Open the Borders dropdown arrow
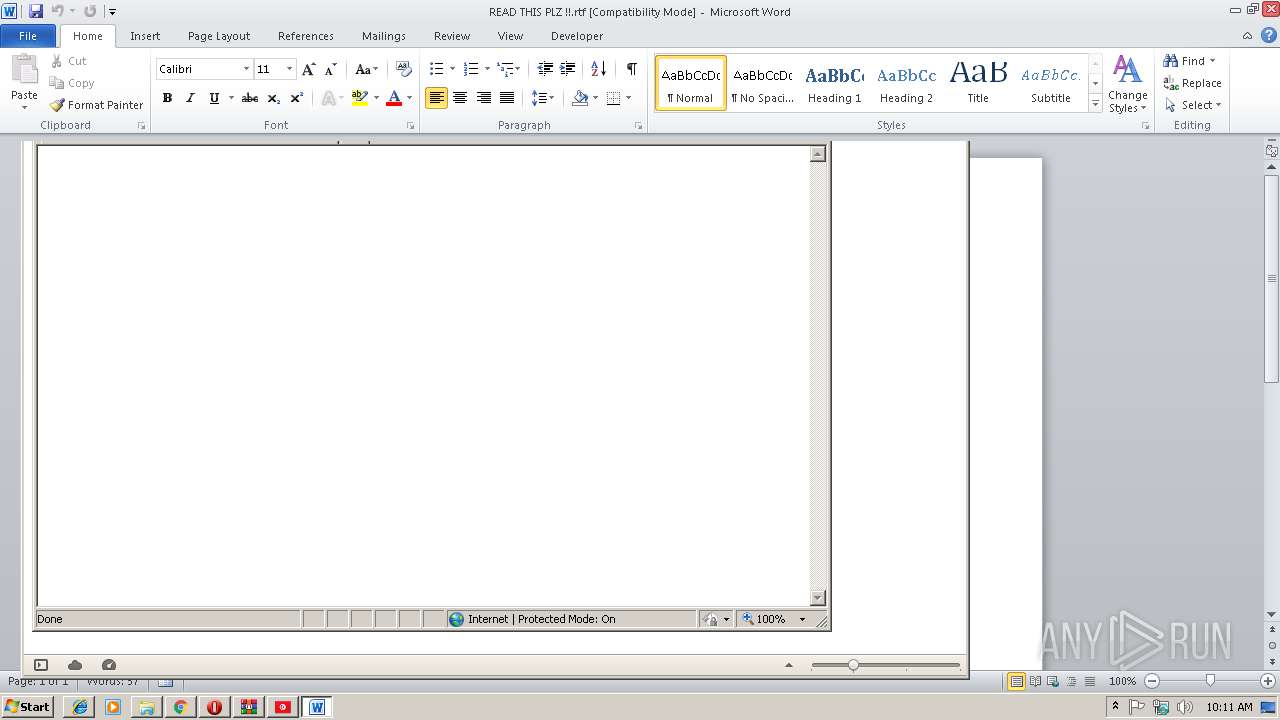The image size is (1280, 720). click(x=628, y=98)
